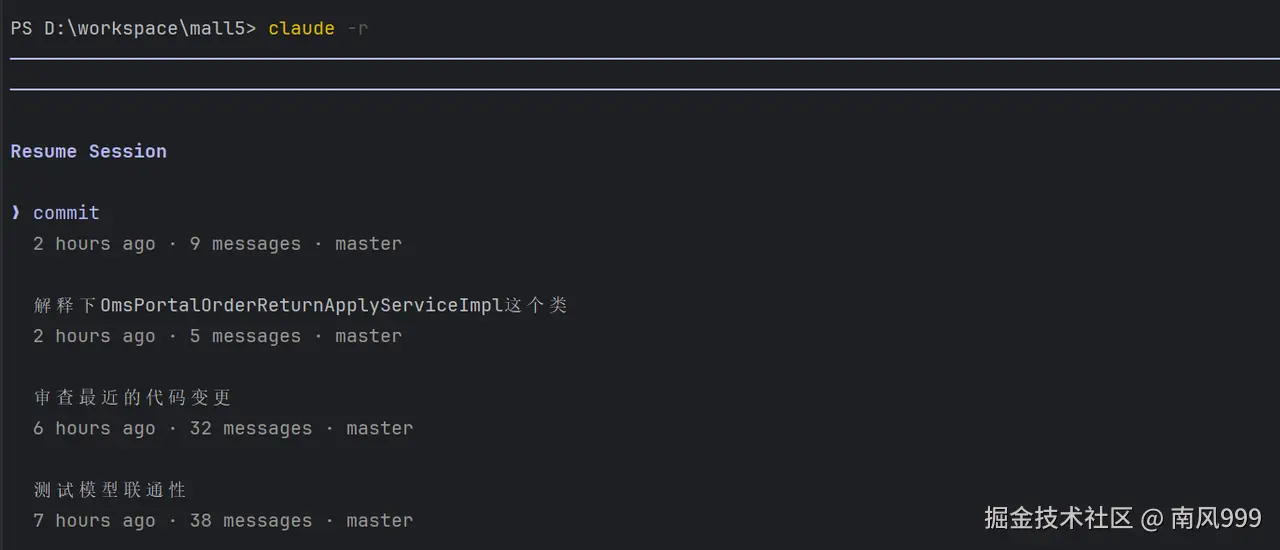Open the OmsPortalOrderReturnApplyServiceImpl explanation session

click(x=300, y=305)
